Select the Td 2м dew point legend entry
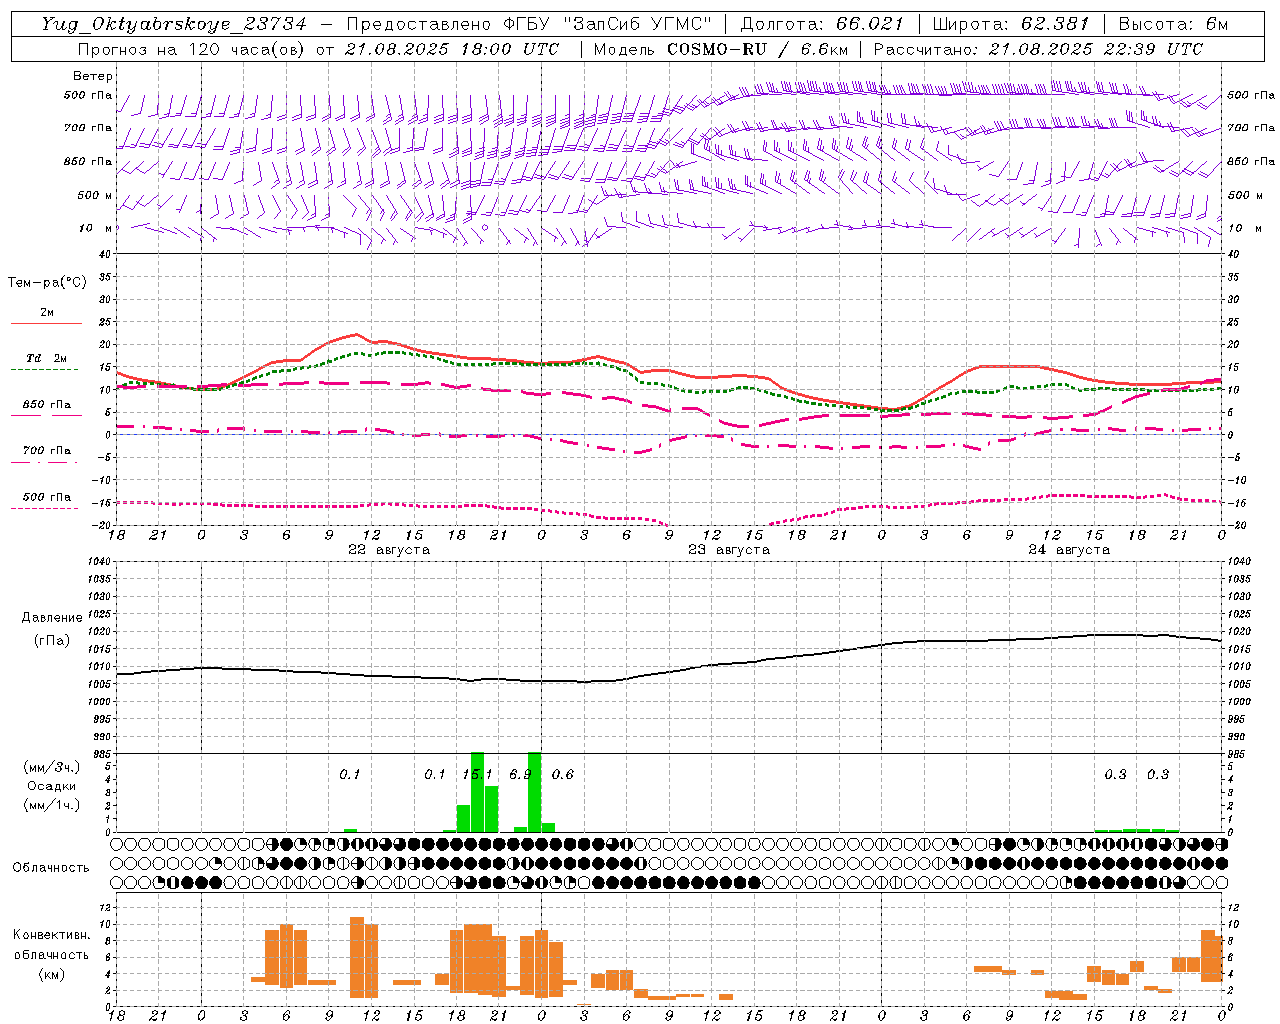The image size is (1280, 1024). tap(46, 358)
